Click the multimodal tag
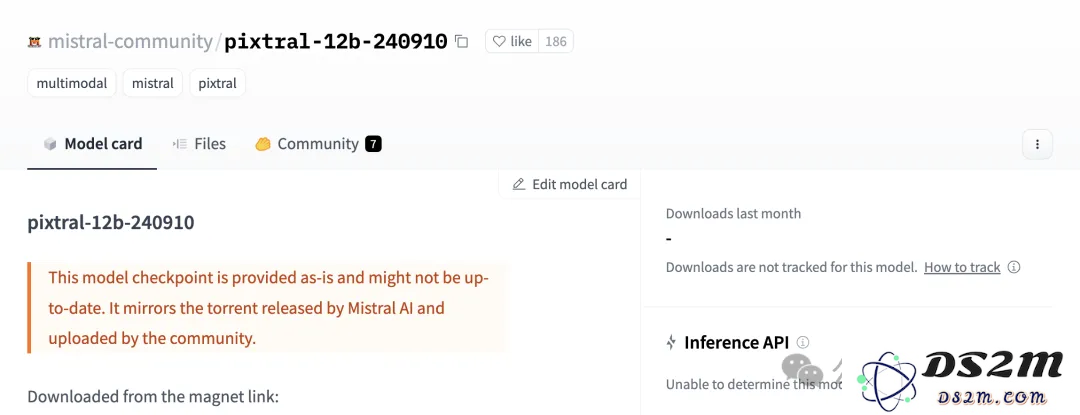The height and width of the screenshot is (415, 1080). click(x=72, y=83)
